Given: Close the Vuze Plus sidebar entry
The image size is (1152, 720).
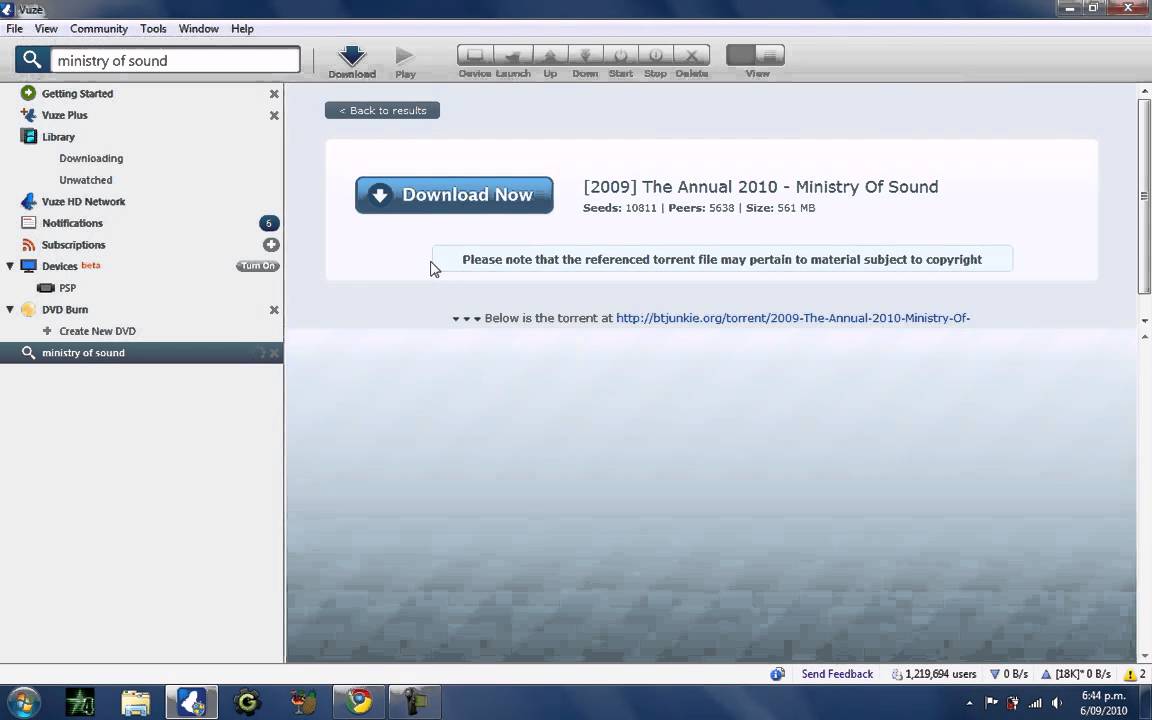Looking at the screenshot, I should click(x=274, y=115).
